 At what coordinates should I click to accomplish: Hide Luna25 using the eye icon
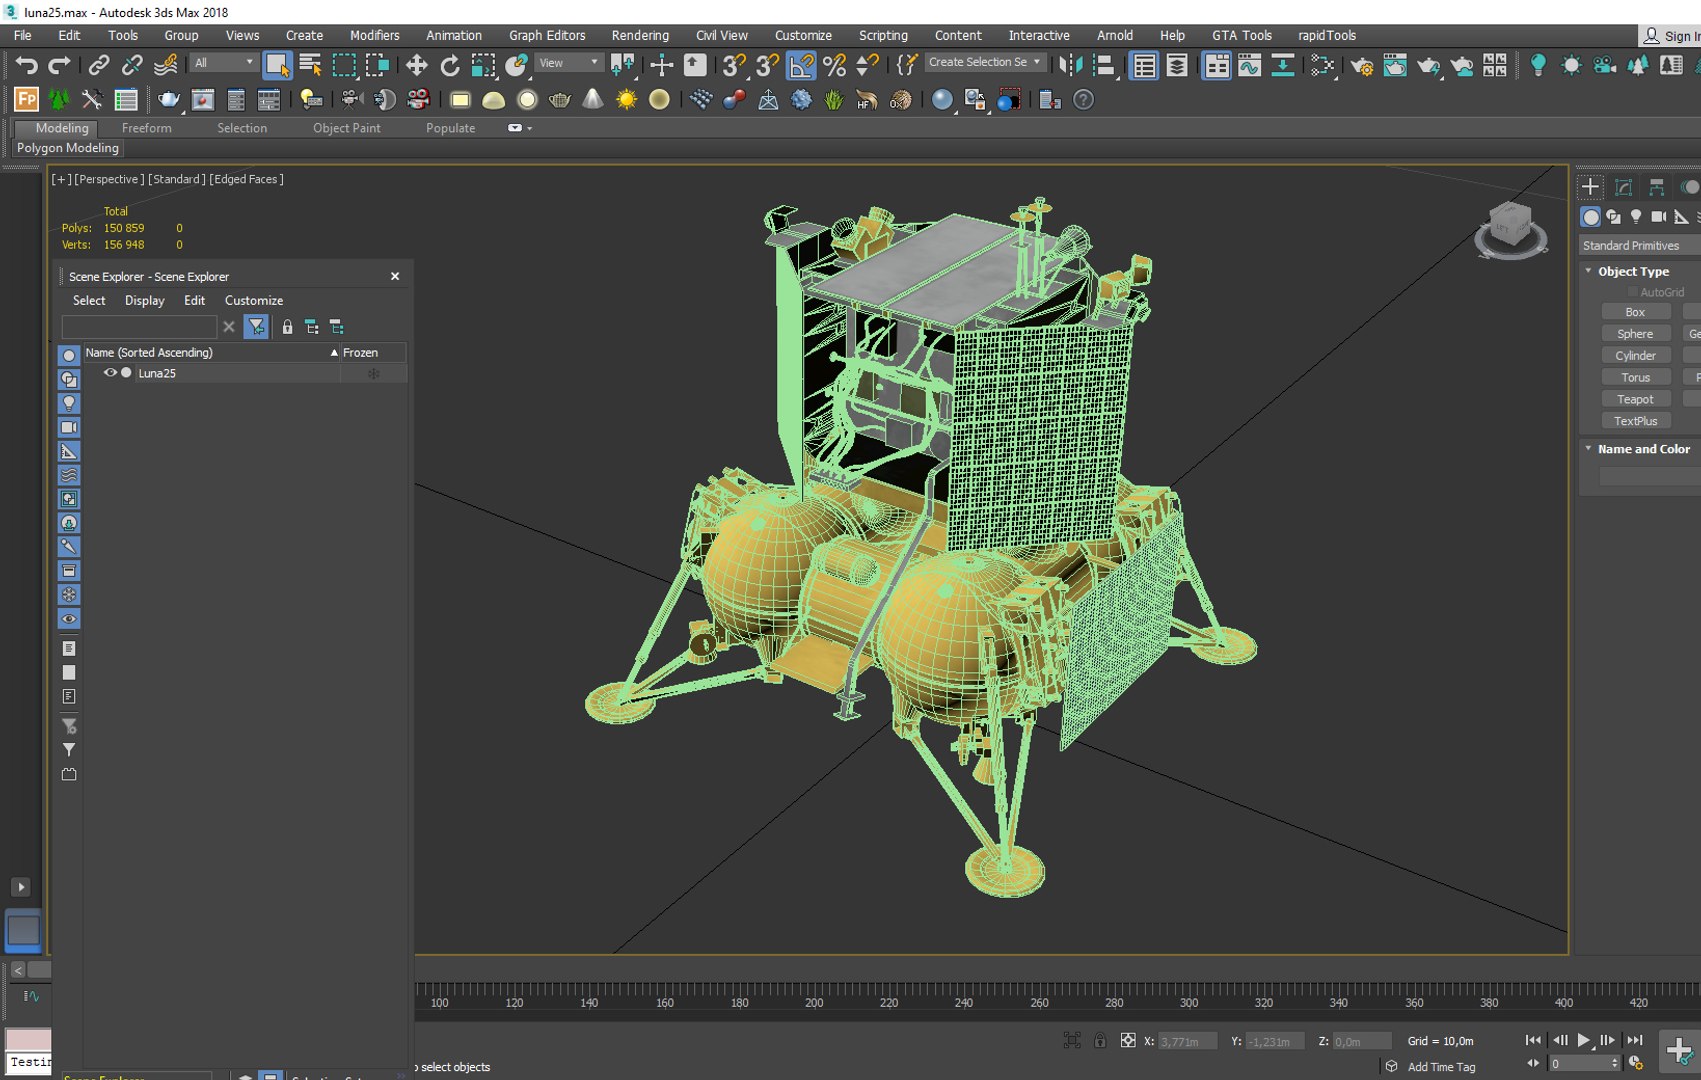110,373
